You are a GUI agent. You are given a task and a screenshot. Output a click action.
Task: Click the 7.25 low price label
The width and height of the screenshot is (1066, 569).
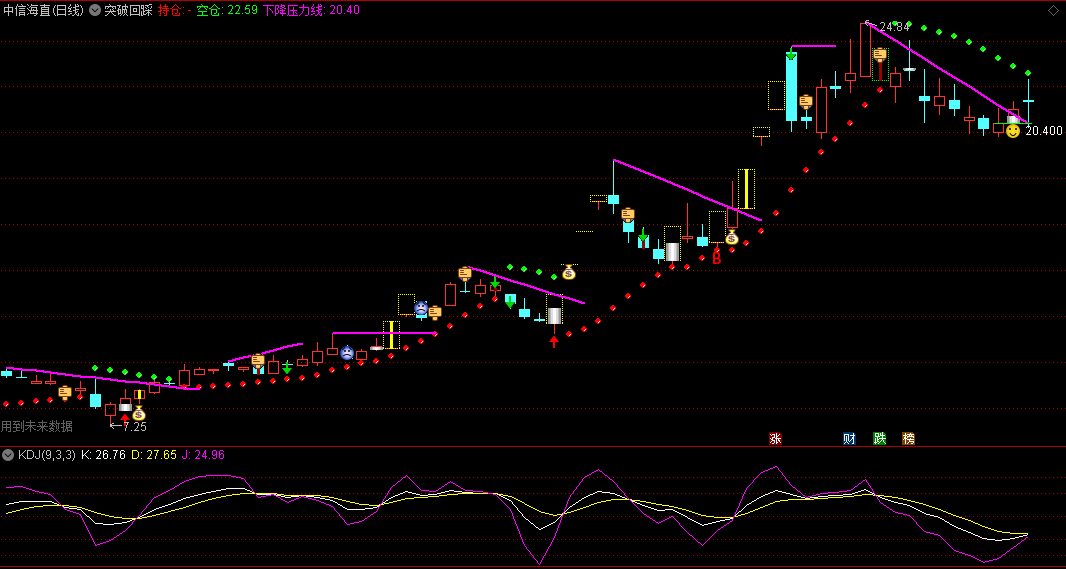pyautogui.click(x=135, y=427)
